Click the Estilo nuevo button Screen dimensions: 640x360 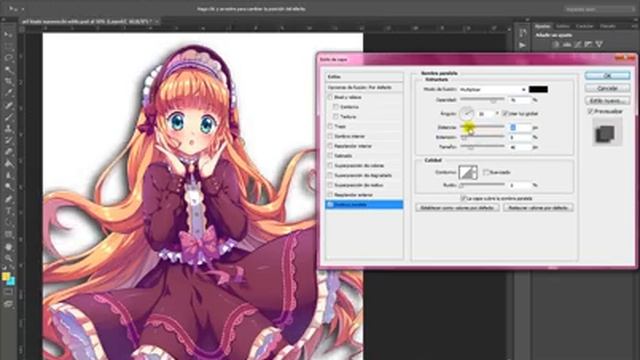tap(607, 100)
